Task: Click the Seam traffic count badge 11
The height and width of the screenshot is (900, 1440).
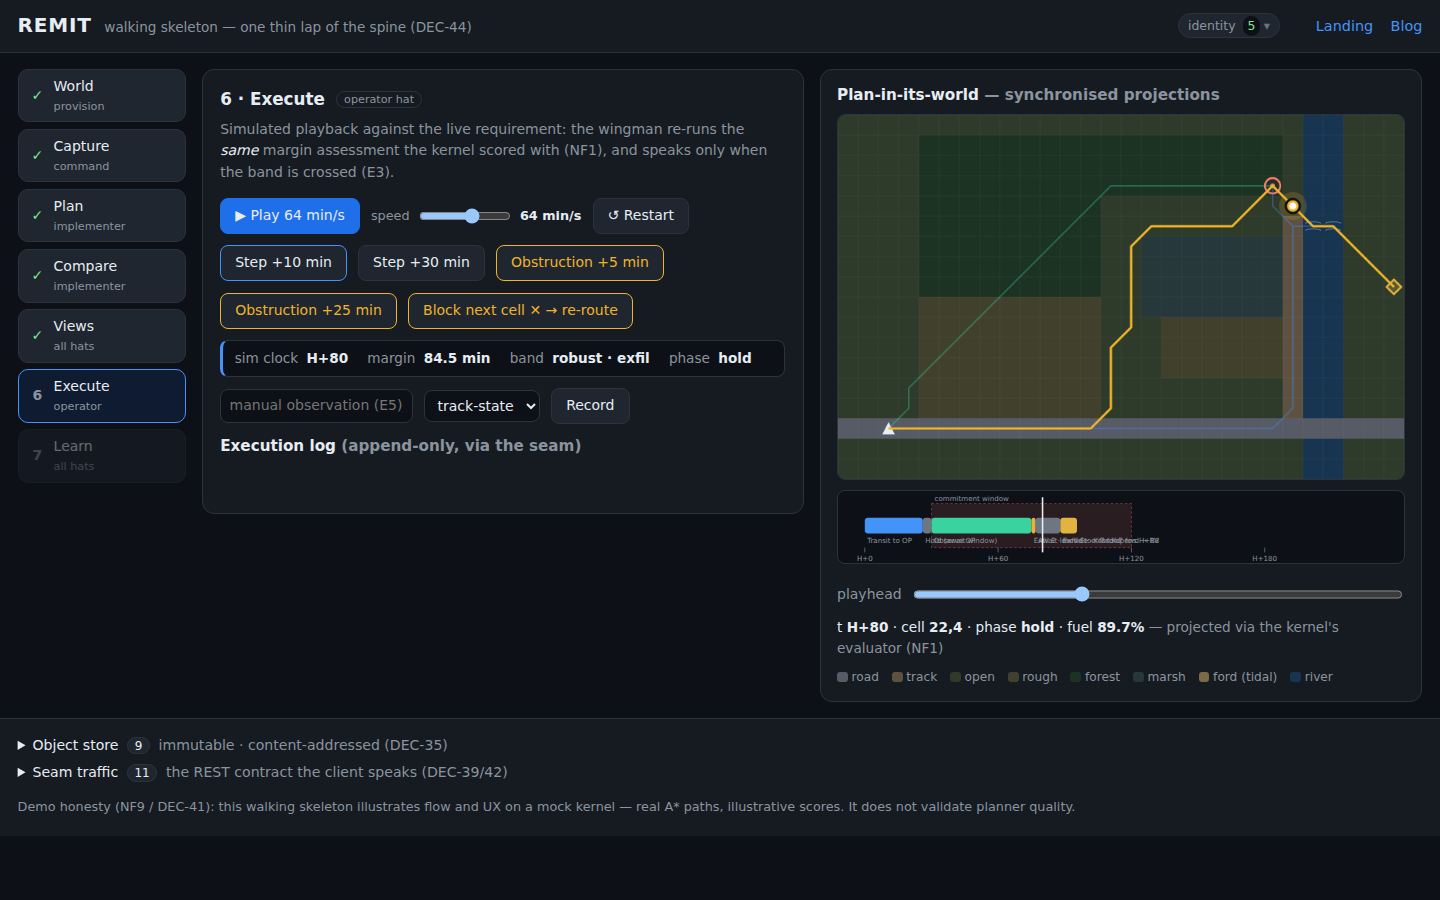Action: point(142,773)
